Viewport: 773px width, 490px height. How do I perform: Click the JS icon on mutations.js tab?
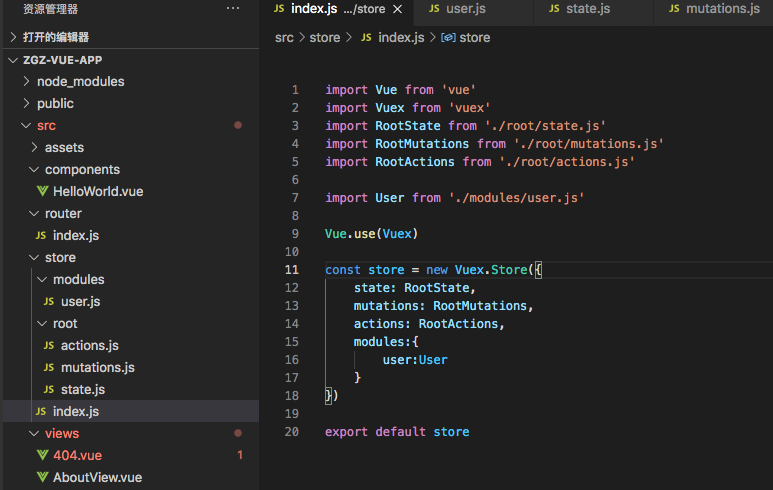click(x=675, y=9)
